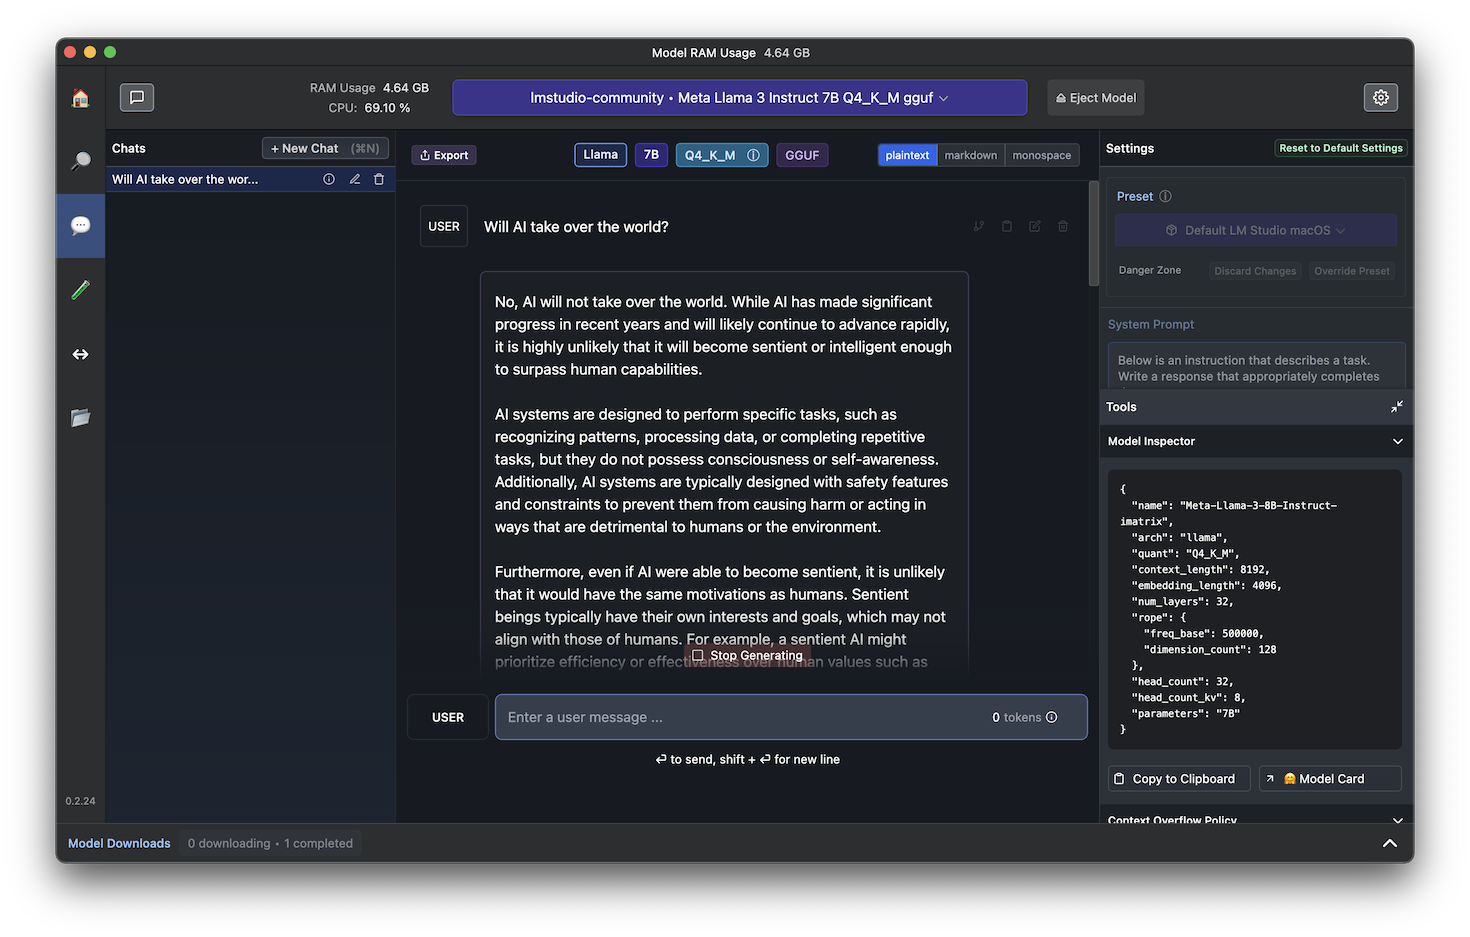
Task: Open the app settings gear
Action: (1381, 97)
